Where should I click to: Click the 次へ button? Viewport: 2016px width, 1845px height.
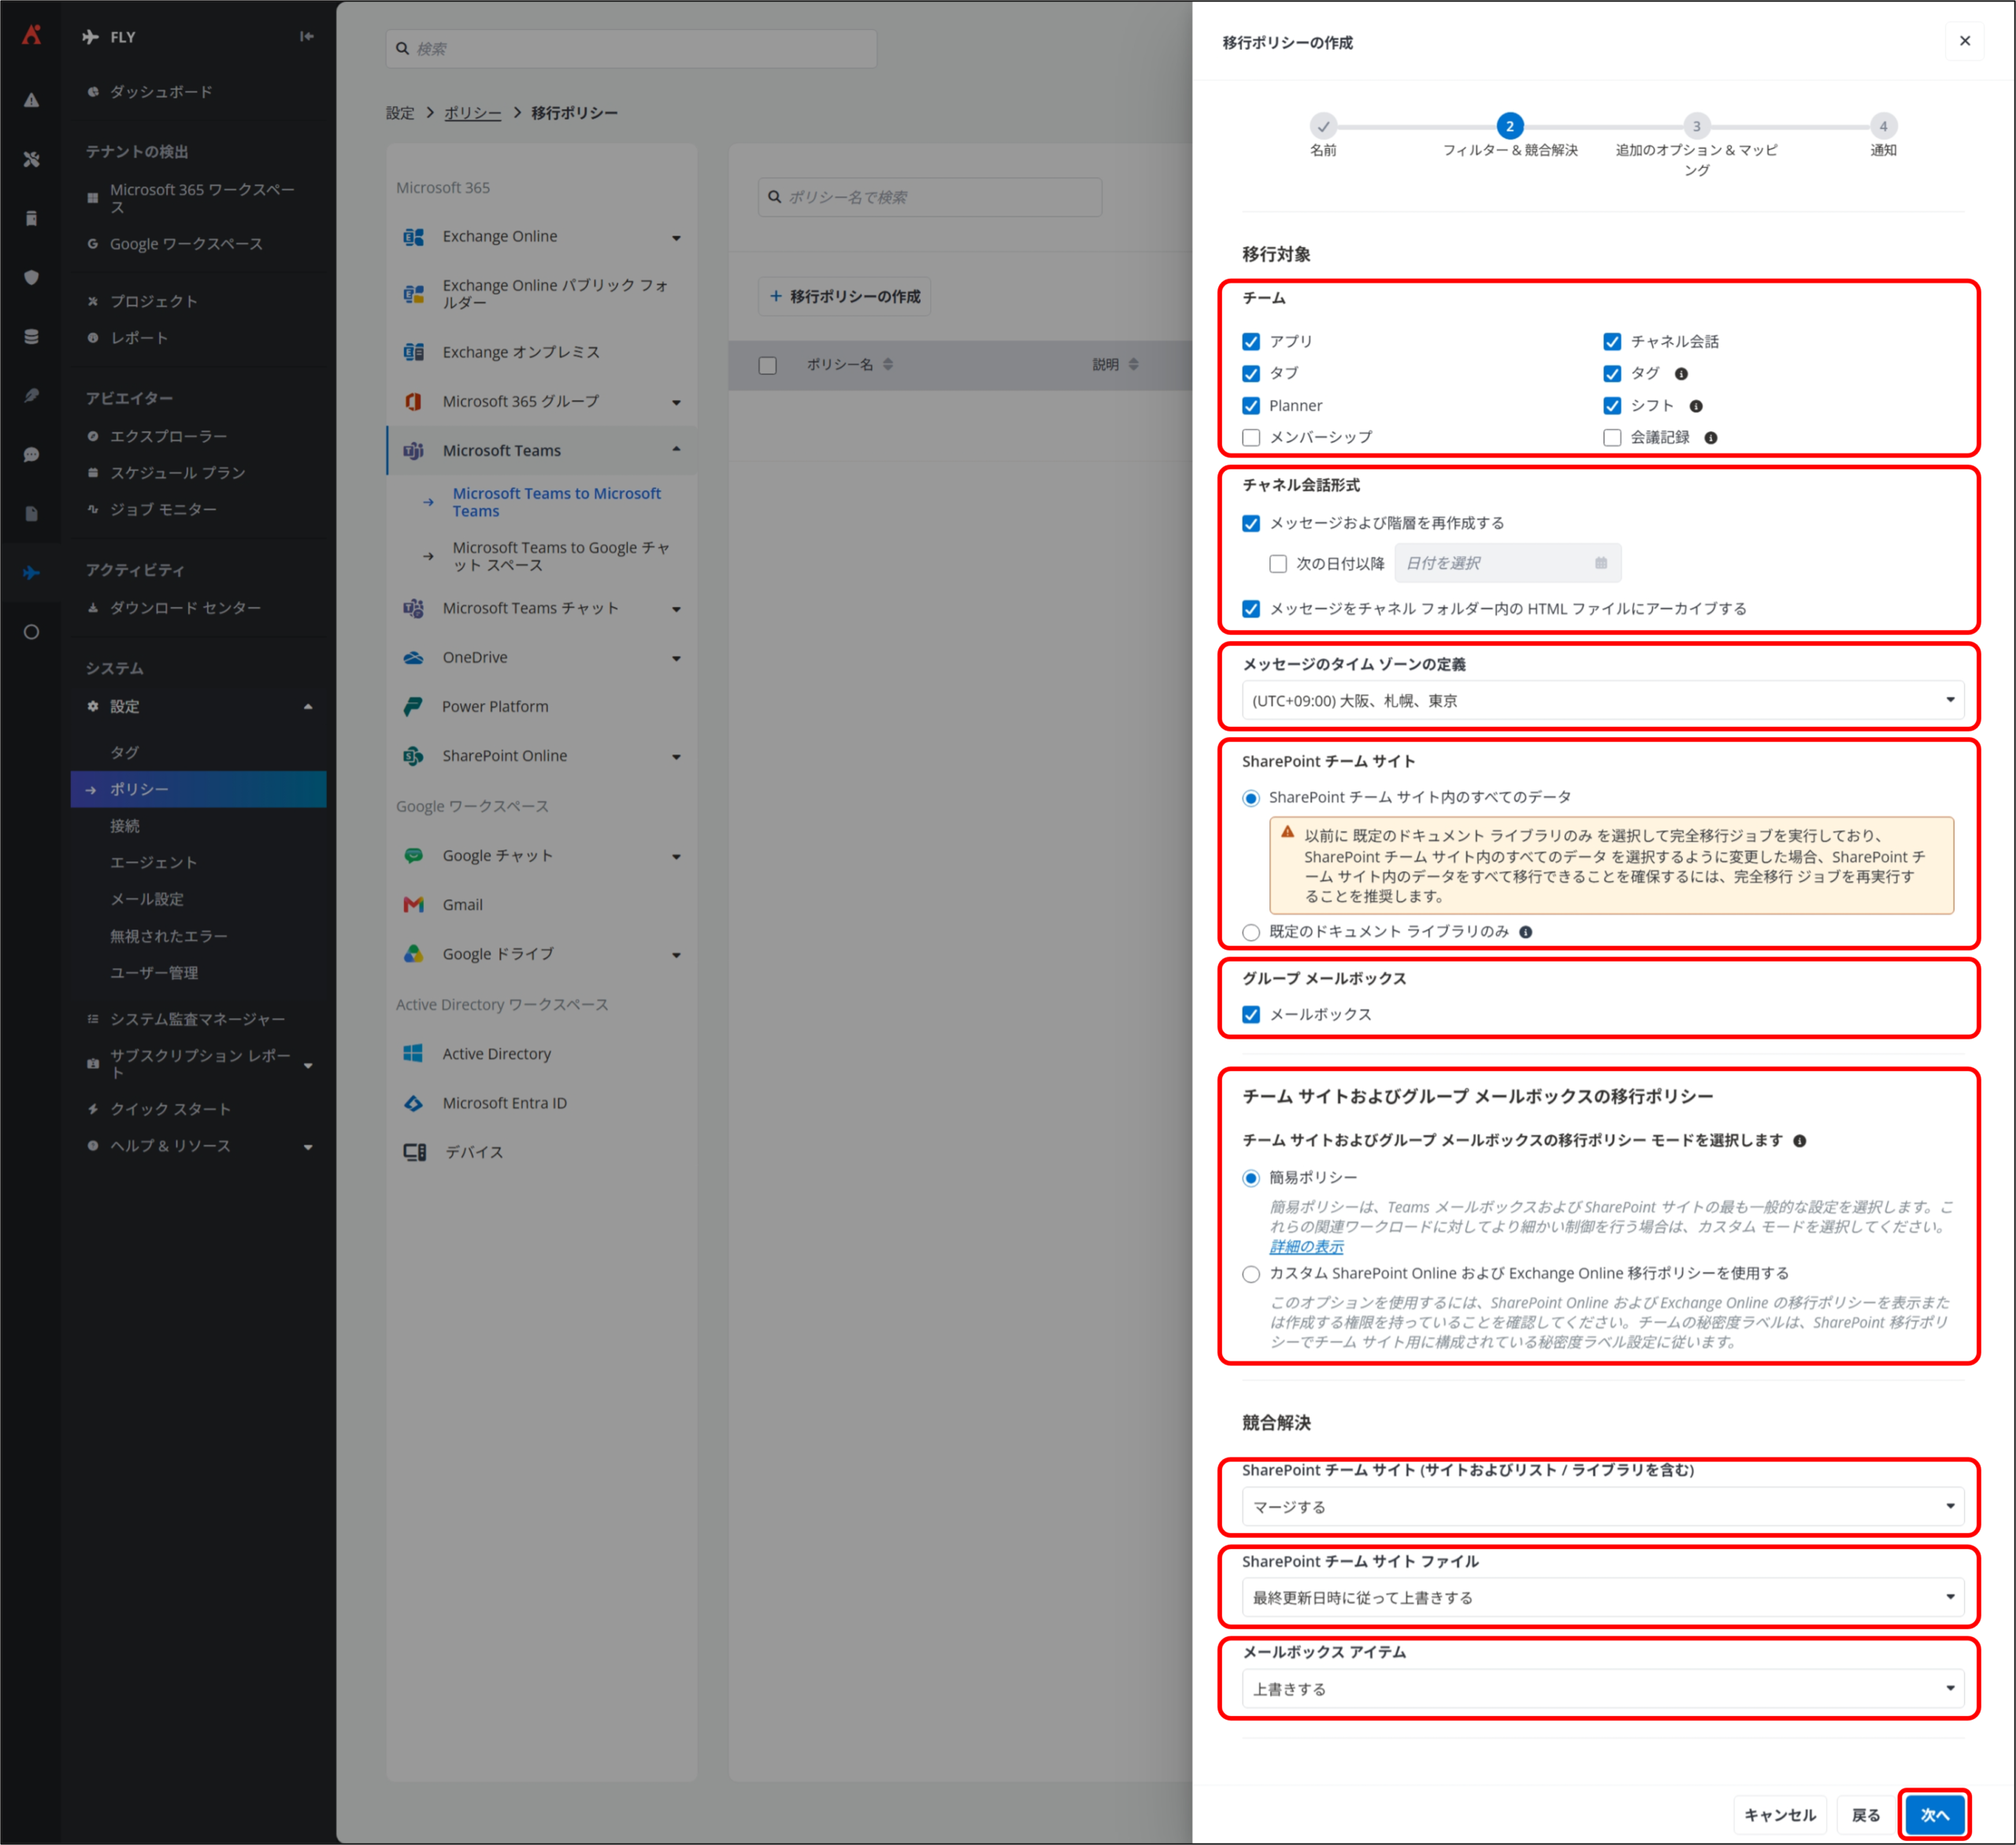(x=1935, y=1815)
